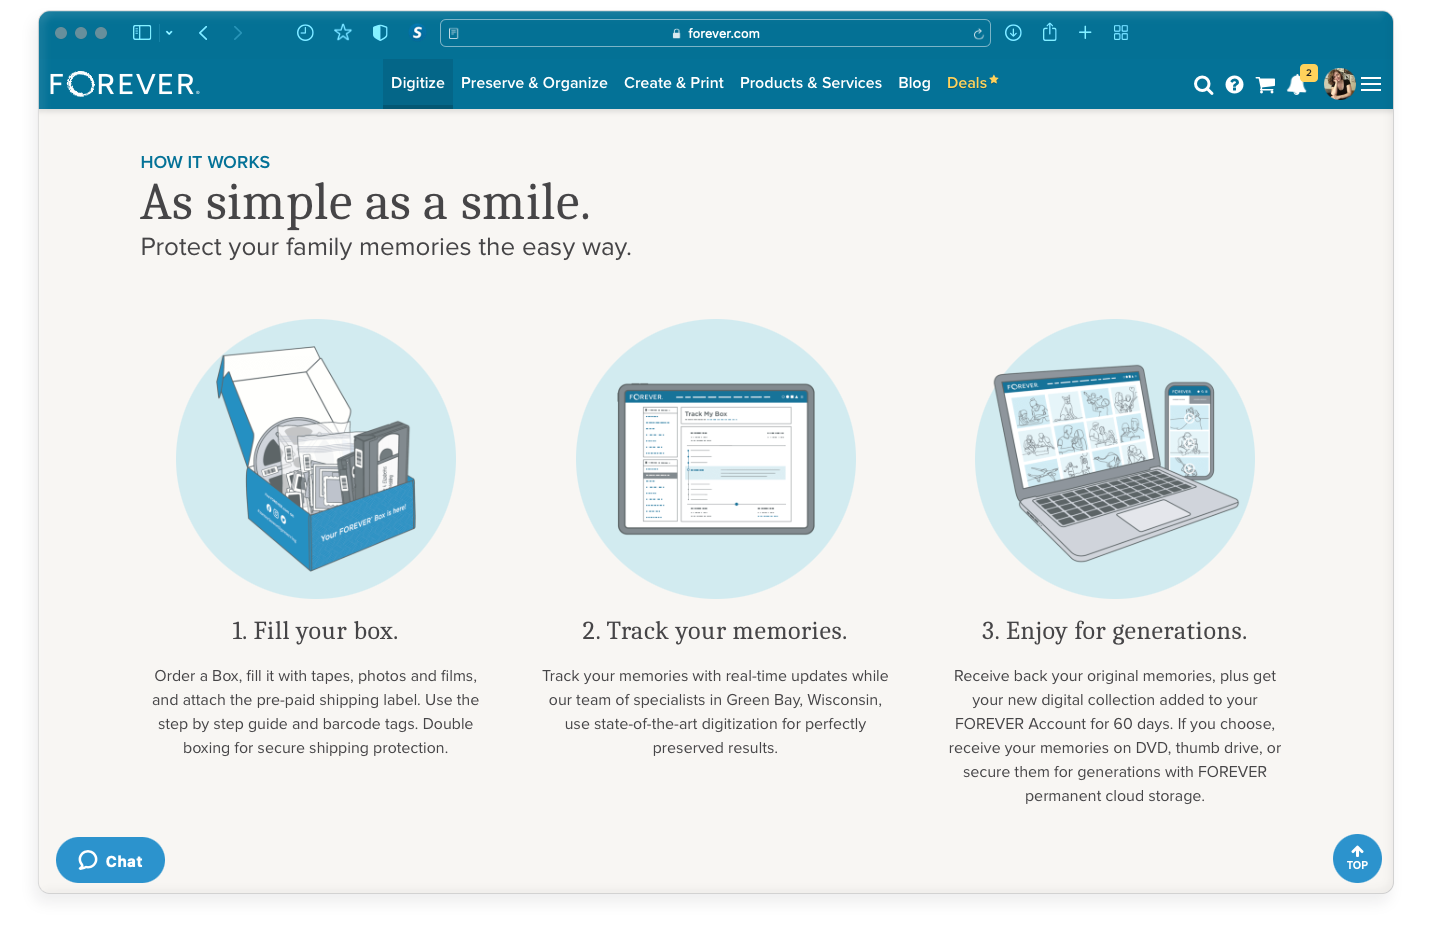The image size is (1433, 941).
Task: Focus the forever.com address bar
Action: pyautogui.click(x=715, y=33)
